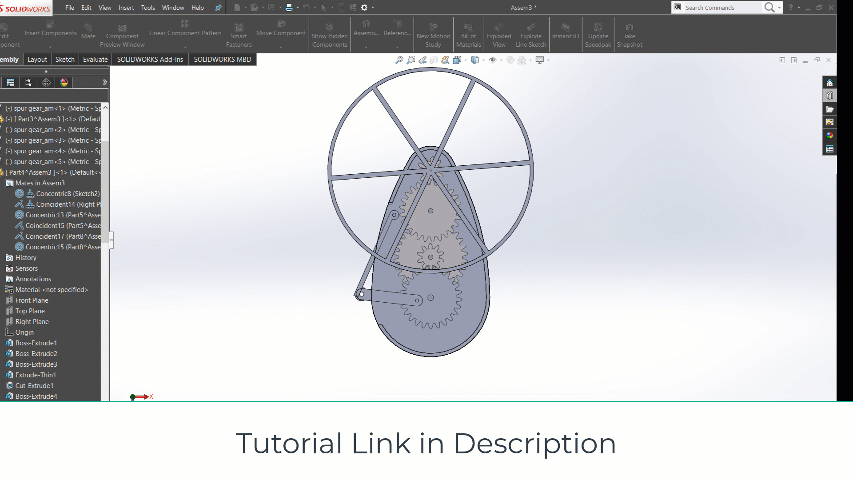This screenshot has height=480, width=853.
Task: Open the Help menu
Action: click(197, 8)
